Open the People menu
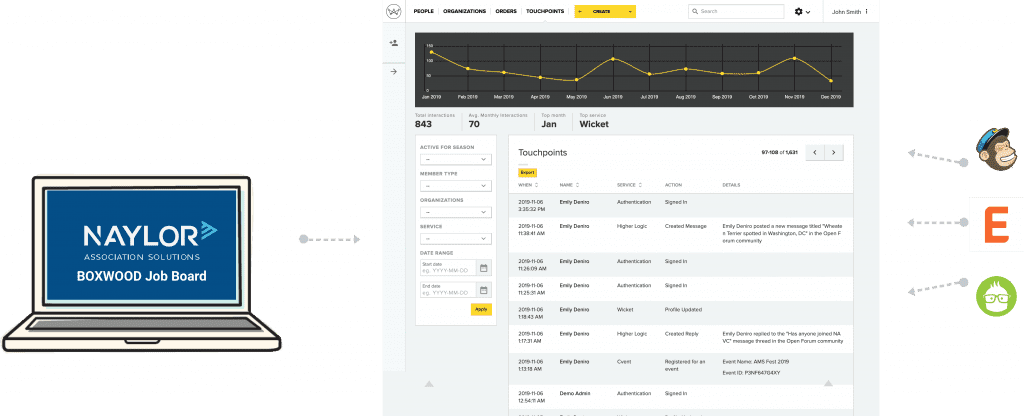The image size is (1024, 416). click(424, 12)
